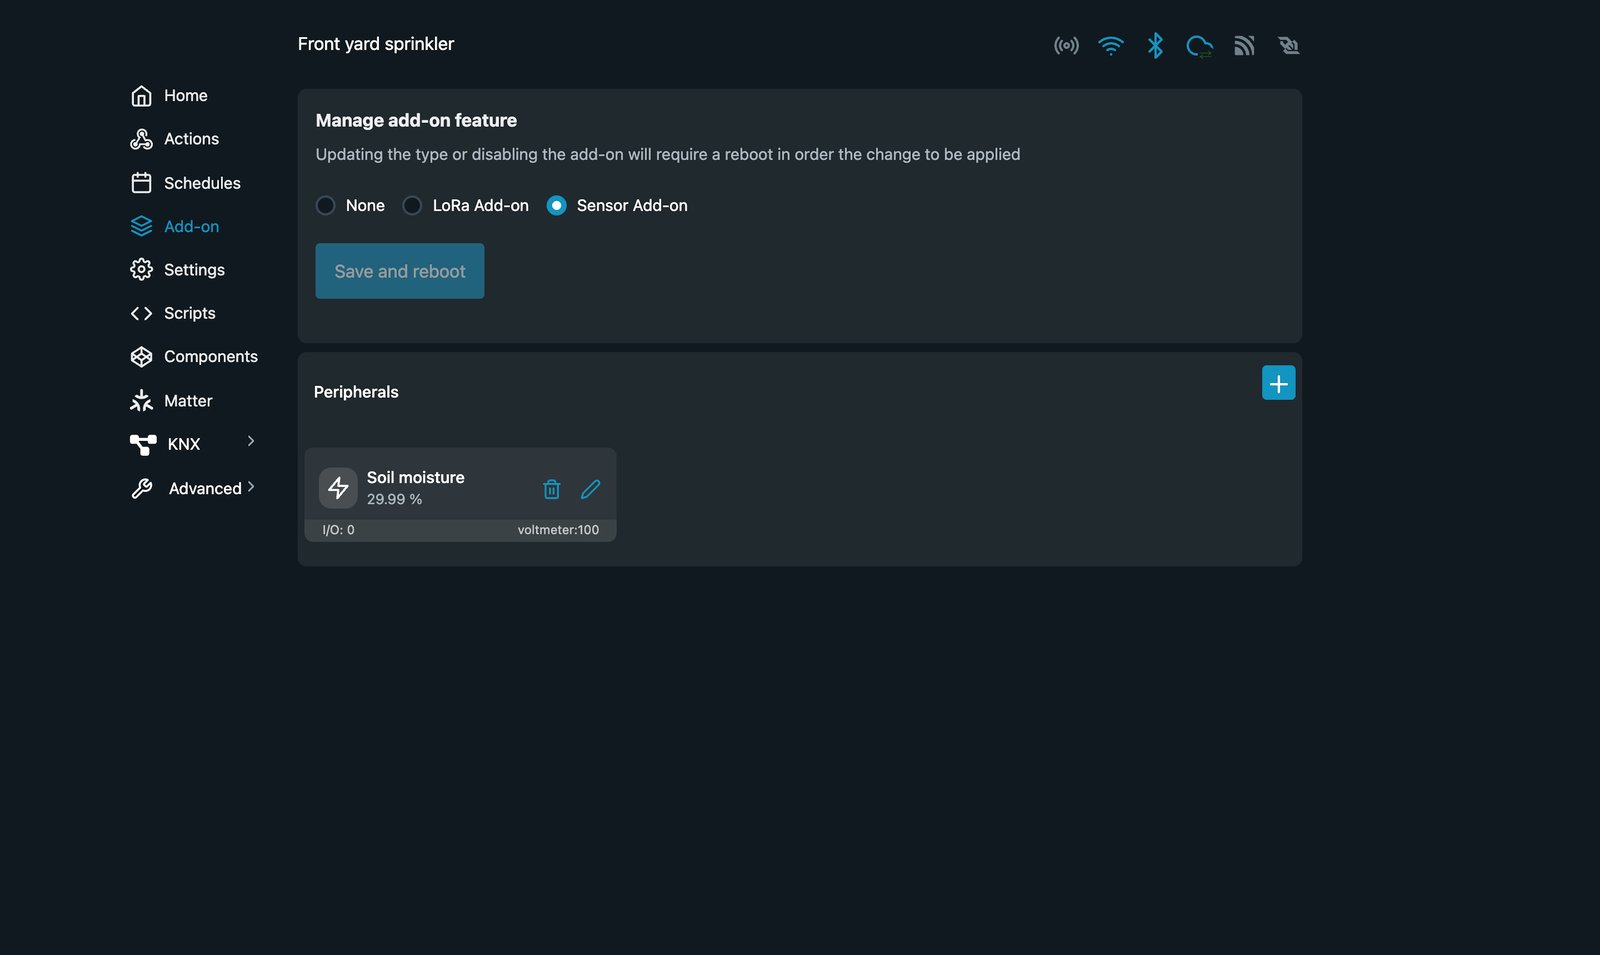Add a new peripheral with plus button
Viewport: 1600px width, 955px height.
(x=1279, y=383)
